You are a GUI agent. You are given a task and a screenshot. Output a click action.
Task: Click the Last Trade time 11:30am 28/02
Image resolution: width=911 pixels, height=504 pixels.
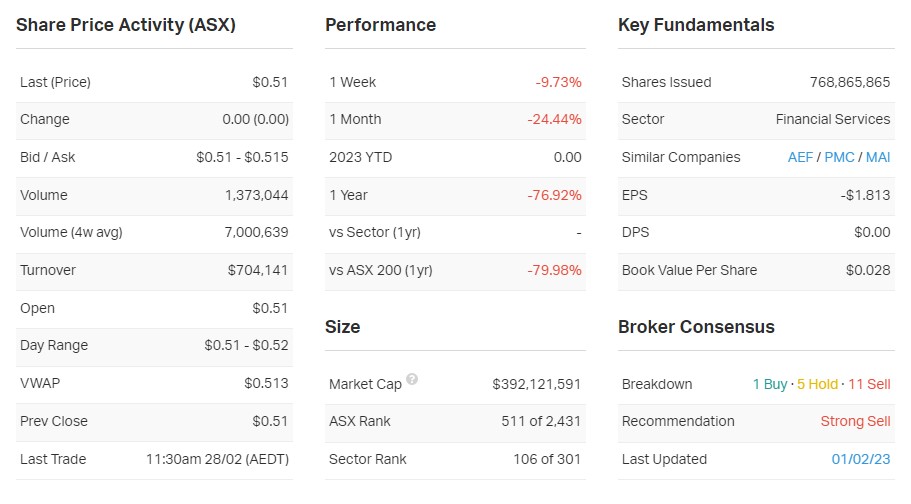point(216,459)
